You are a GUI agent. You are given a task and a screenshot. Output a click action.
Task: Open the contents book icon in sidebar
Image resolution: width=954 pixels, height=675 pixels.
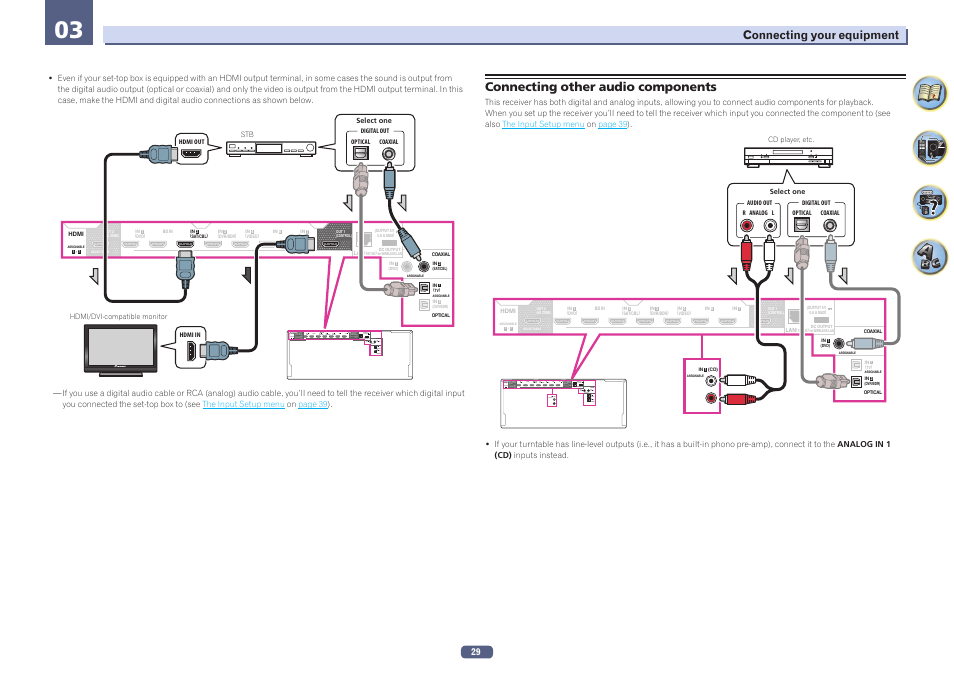pos(929,93)
